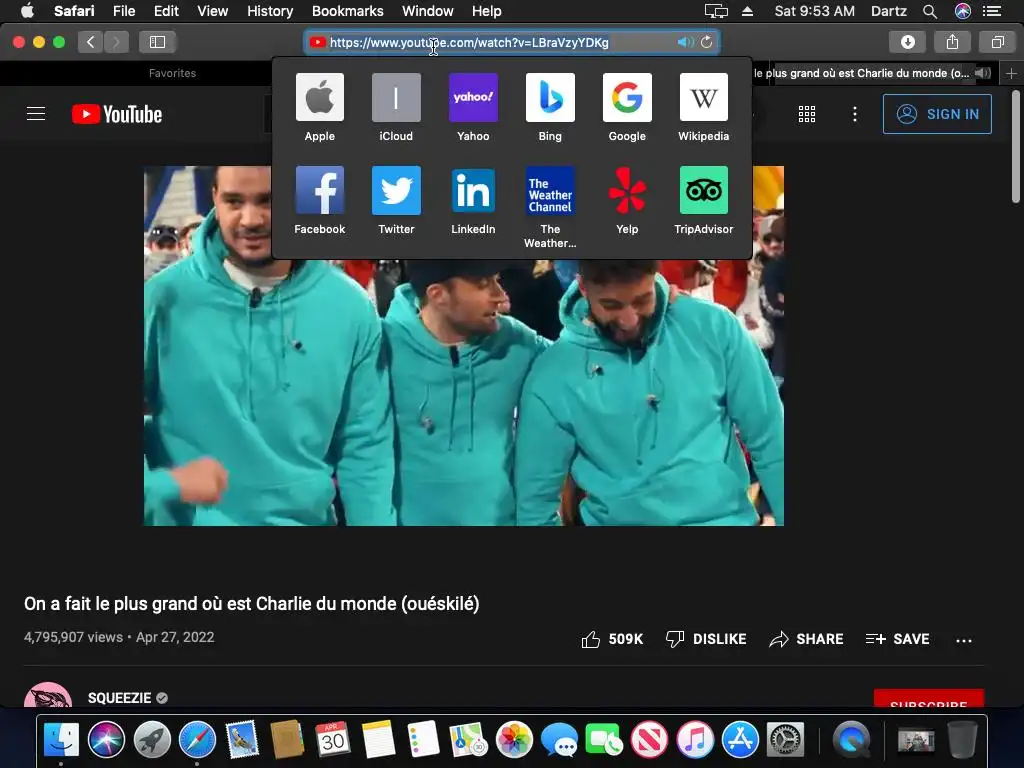Screen dimensions: 1024x768
Task: Add a new tab with plus button
Action: [x=1011, y=73]
